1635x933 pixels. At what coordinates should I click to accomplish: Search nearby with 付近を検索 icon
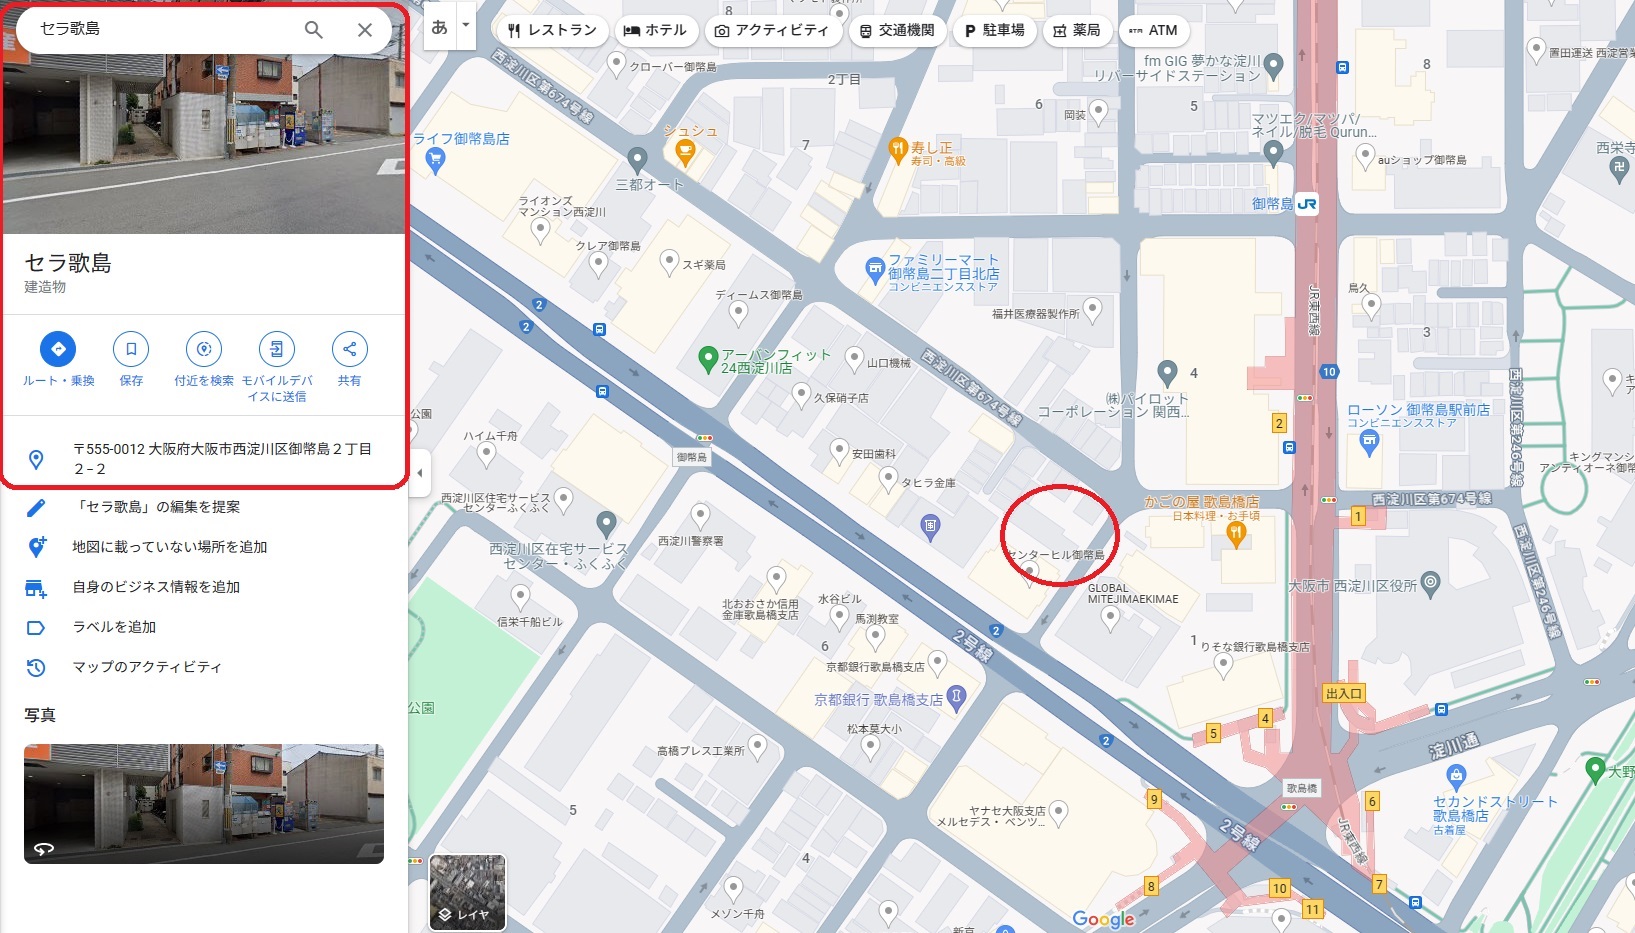(x=204, y=349)
